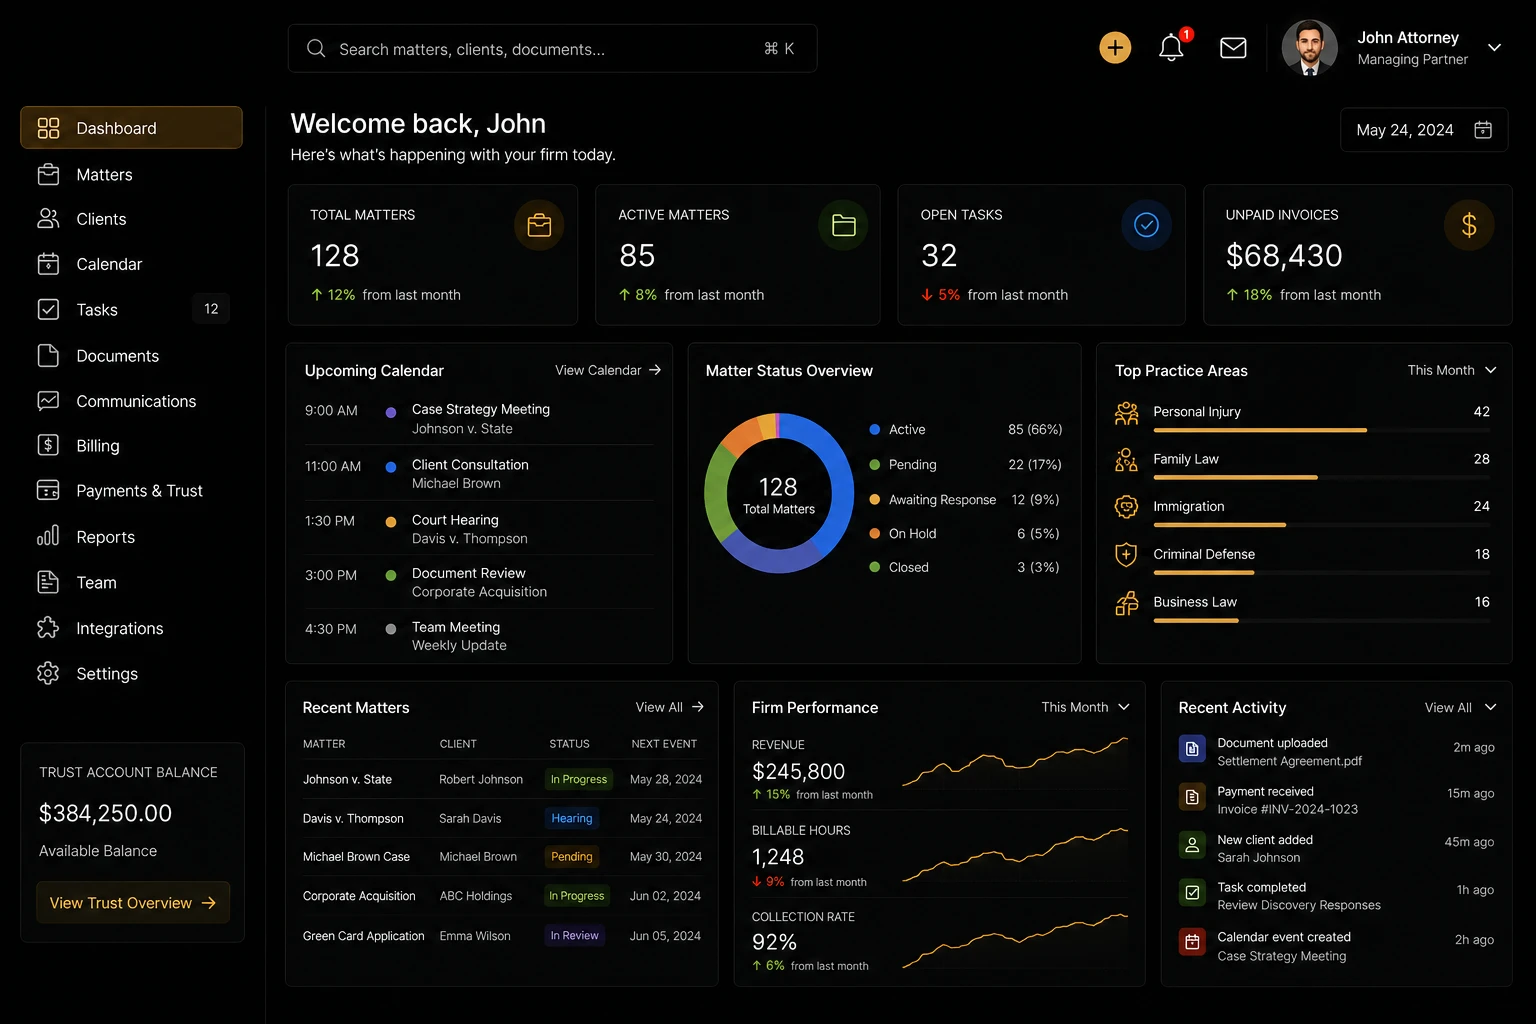1536x1024 pixels.
Task: Click the search matters input field
Action: click(552, 48)
